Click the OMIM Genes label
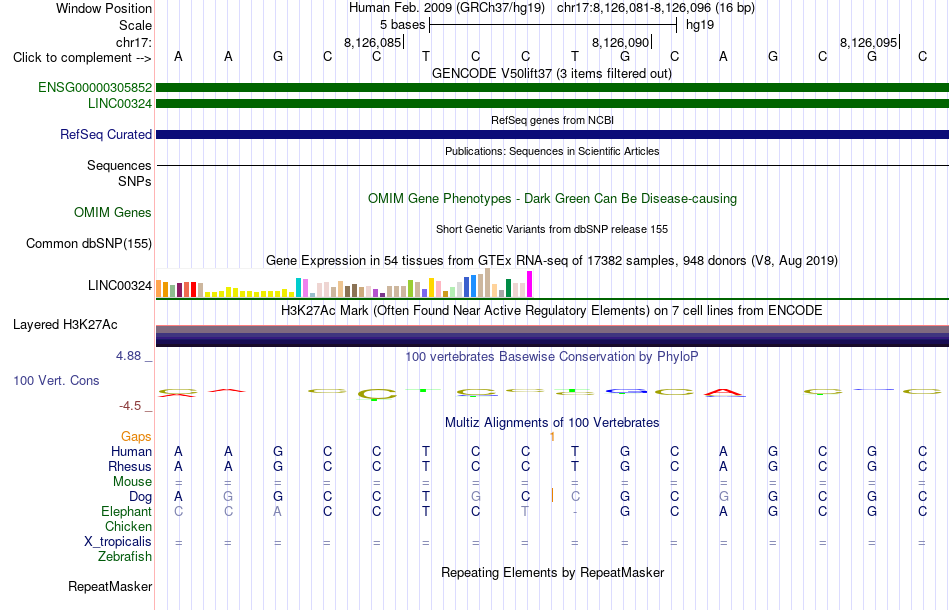The image size is (950, 610). [x=113, y=213]
